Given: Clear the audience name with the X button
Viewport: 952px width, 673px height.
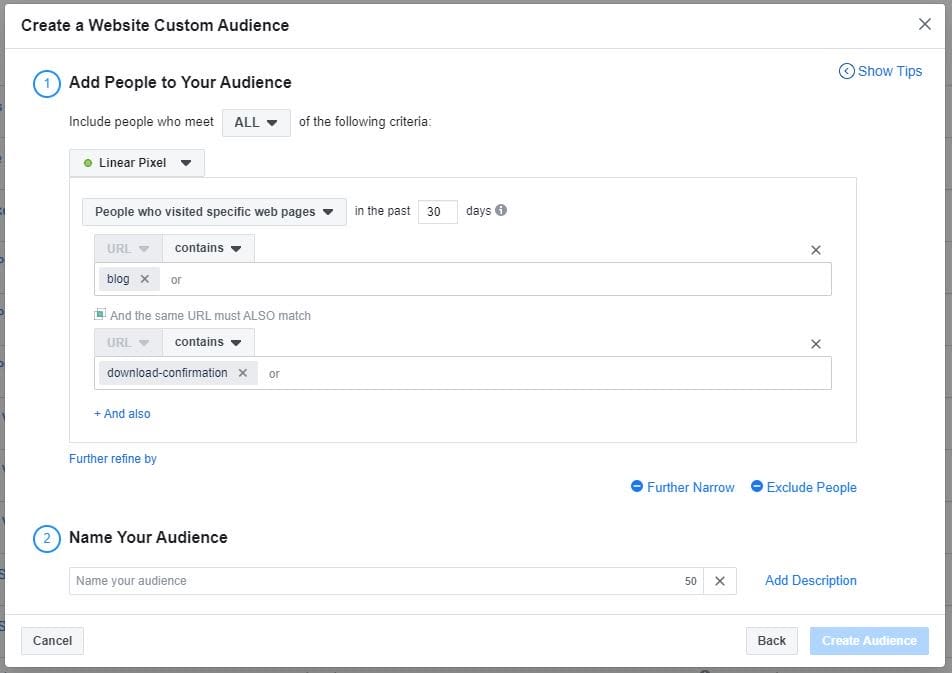Looking at the screenshot, I should point(720,581).
